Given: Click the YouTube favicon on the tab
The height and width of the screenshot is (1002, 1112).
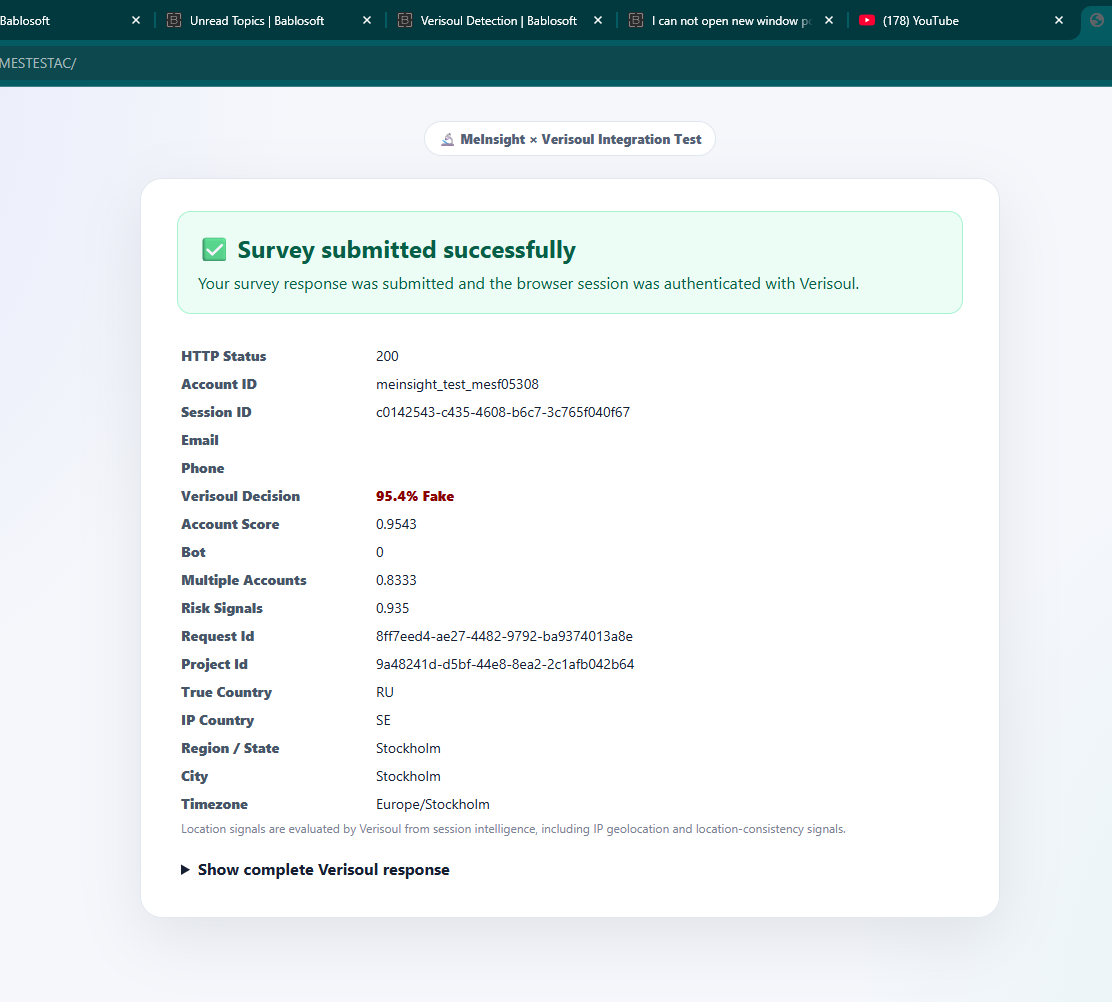Looking at the screenshot, I should (x=867, y=21).
